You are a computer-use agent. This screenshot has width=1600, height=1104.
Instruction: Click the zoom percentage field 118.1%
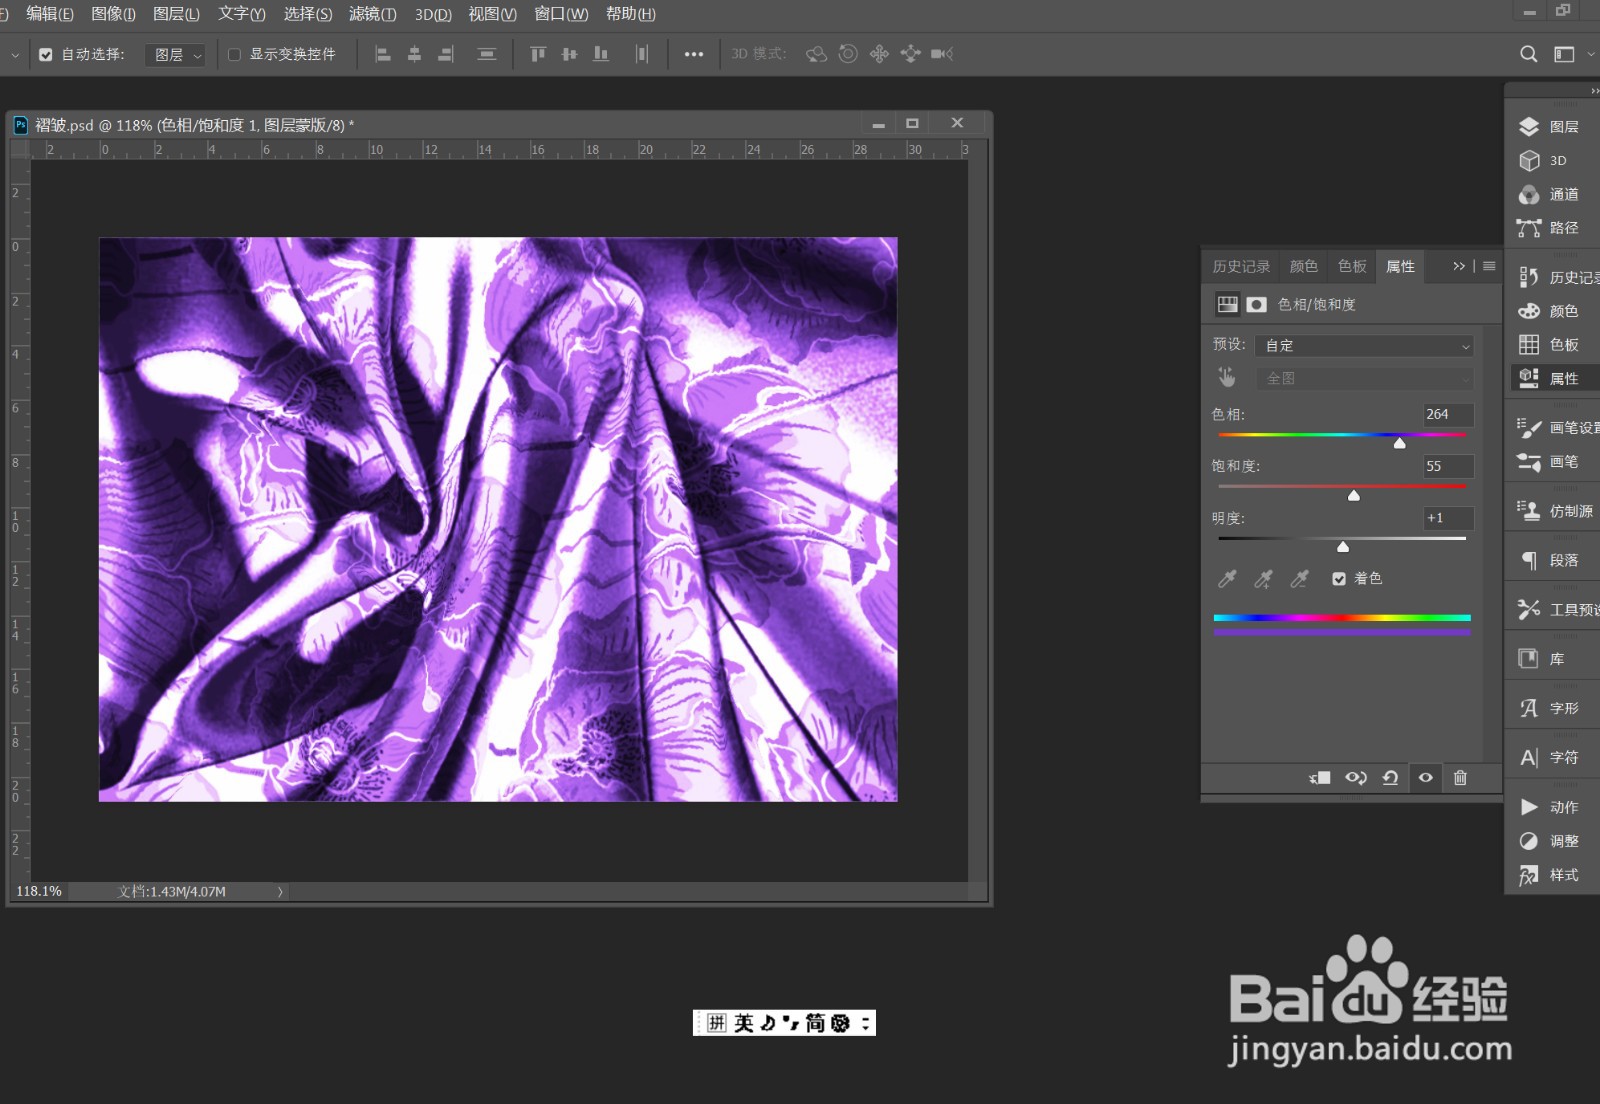39,892
